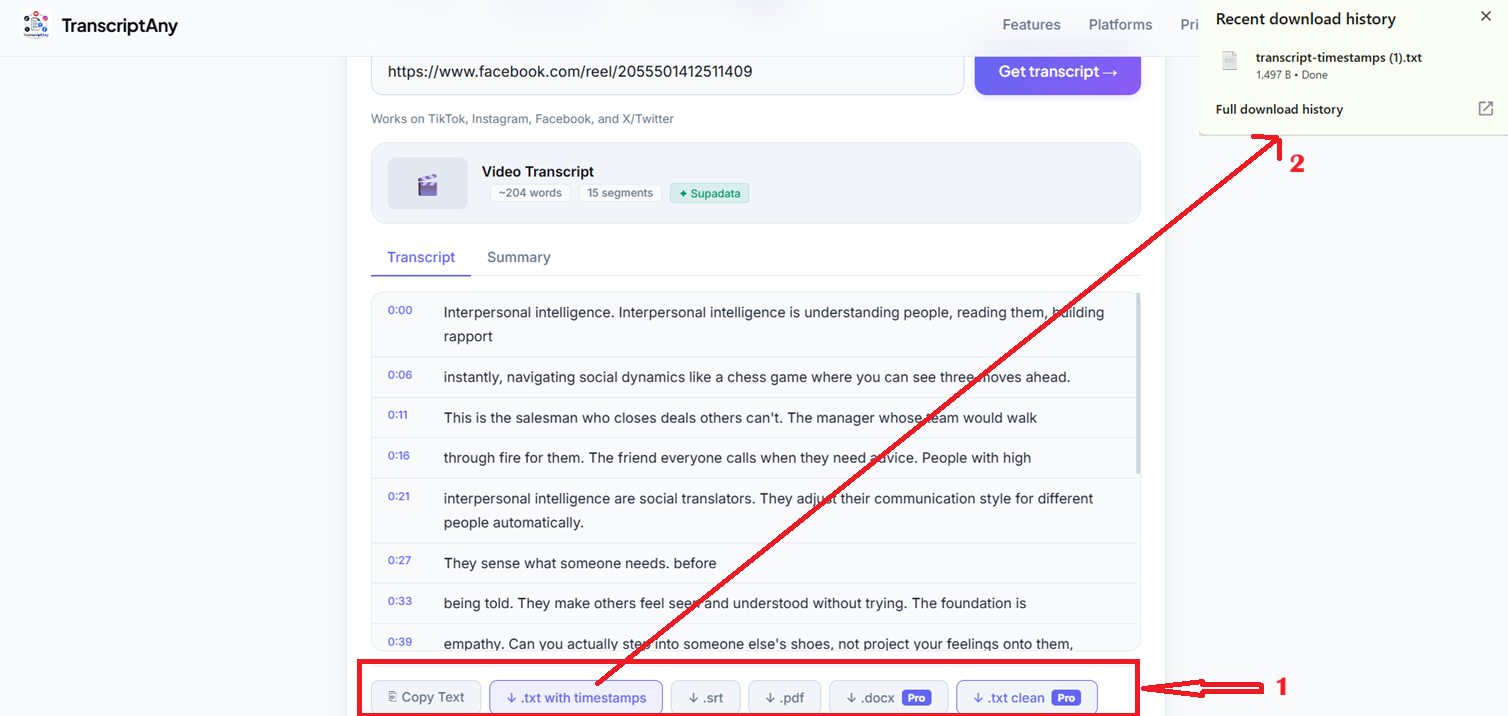Click the 0:33 timestamp
The height and width of the screenshot is (716, 1508).
click(400, 601)
